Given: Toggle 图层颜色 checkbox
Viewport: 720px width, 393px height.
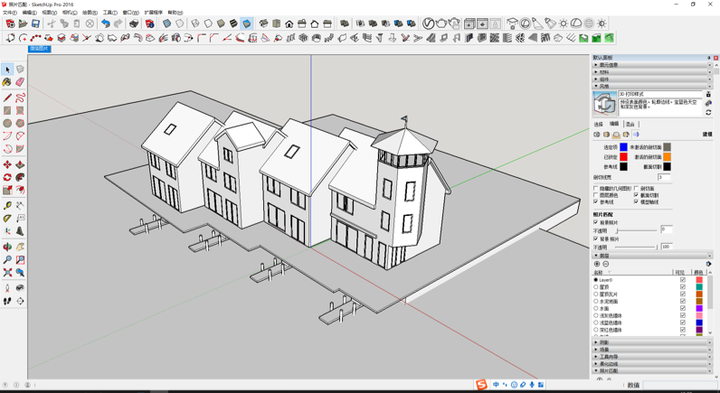Looking at the screenshot, I should 596,195.
